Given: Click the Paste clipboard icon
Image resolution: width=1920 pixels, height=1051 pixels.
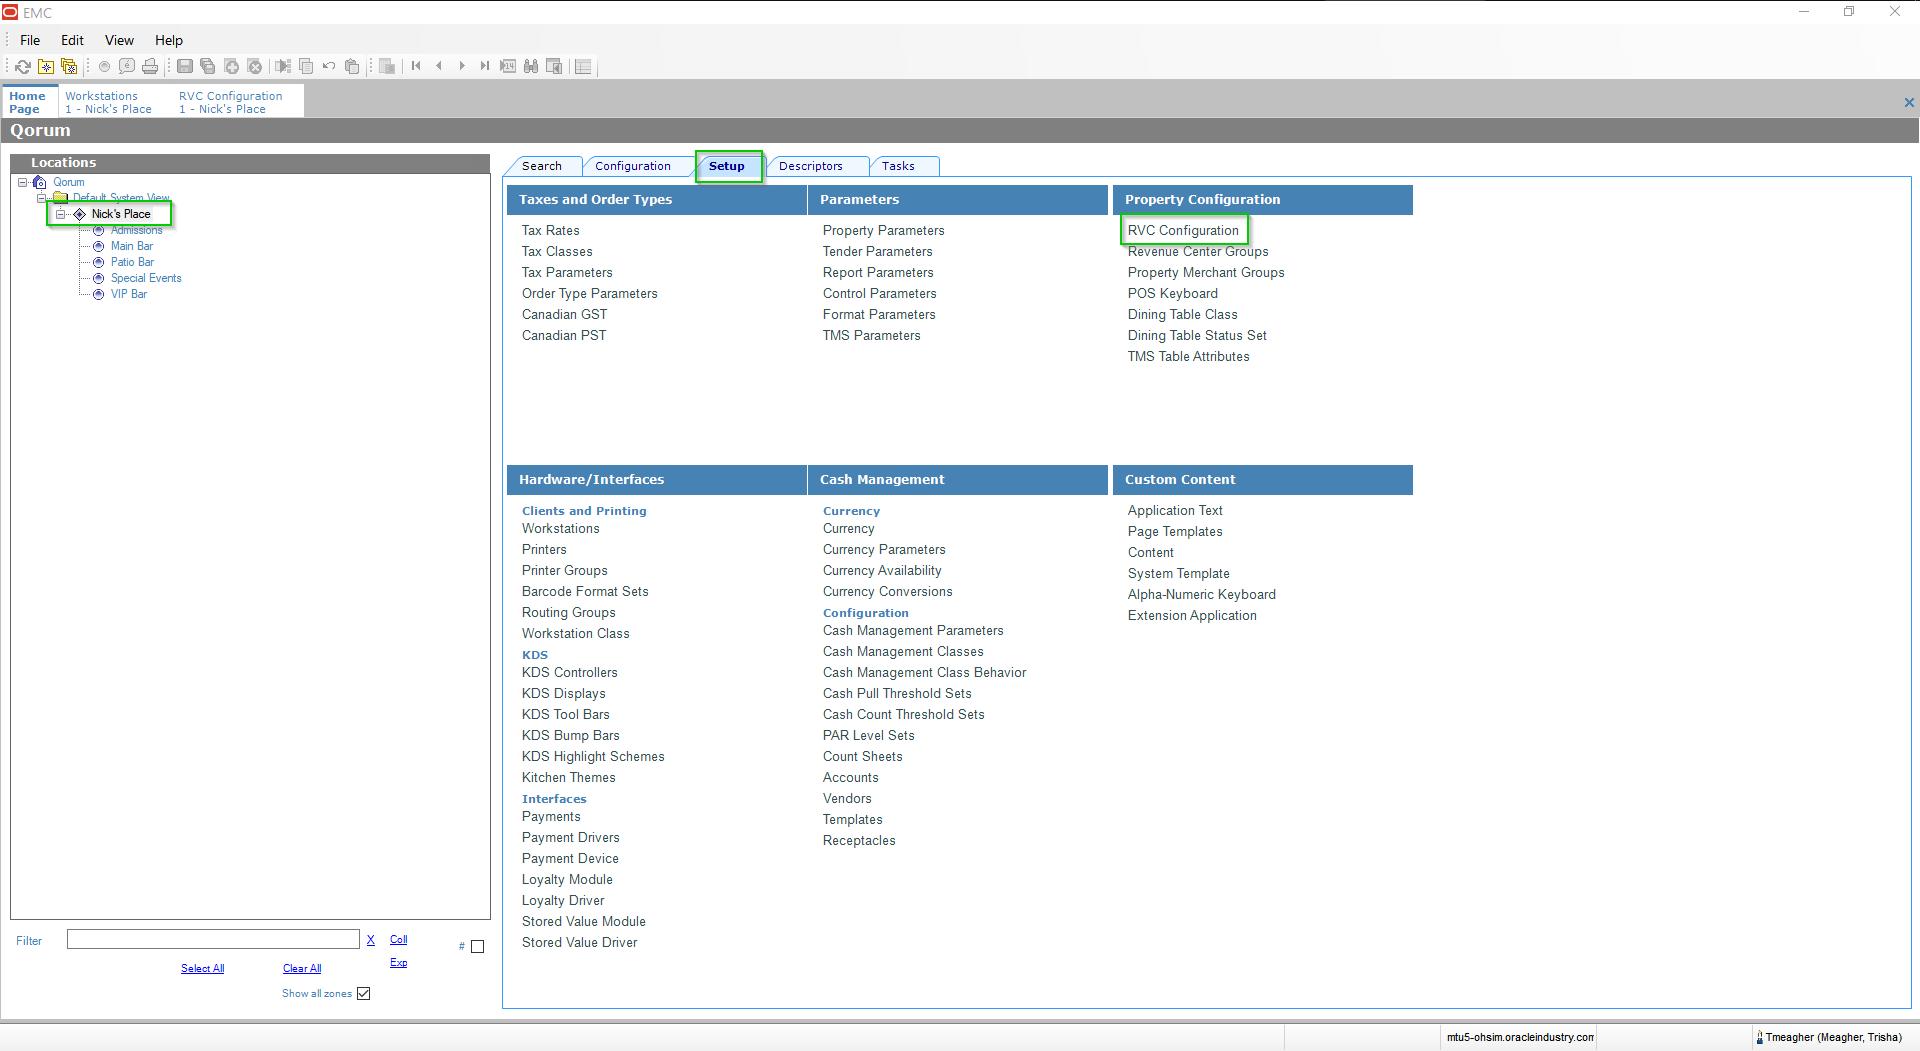Looking at the screenshot, I should 352,67.
